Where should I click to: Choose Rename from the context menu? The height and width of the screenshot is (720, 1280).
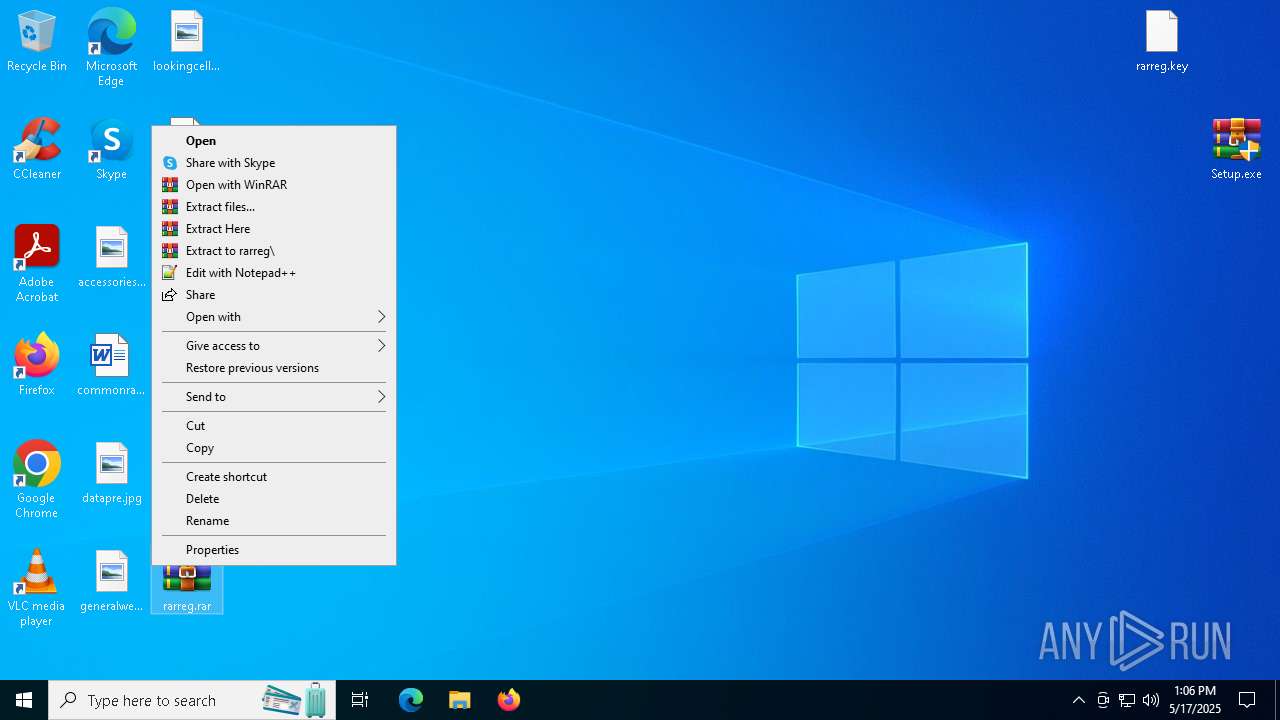coord(274,521)
